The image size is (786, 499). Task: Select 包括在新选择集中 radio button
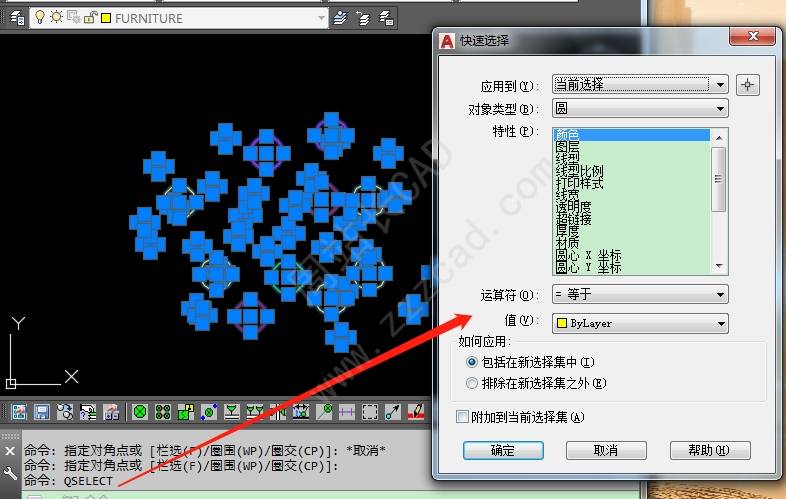(473, 363)
